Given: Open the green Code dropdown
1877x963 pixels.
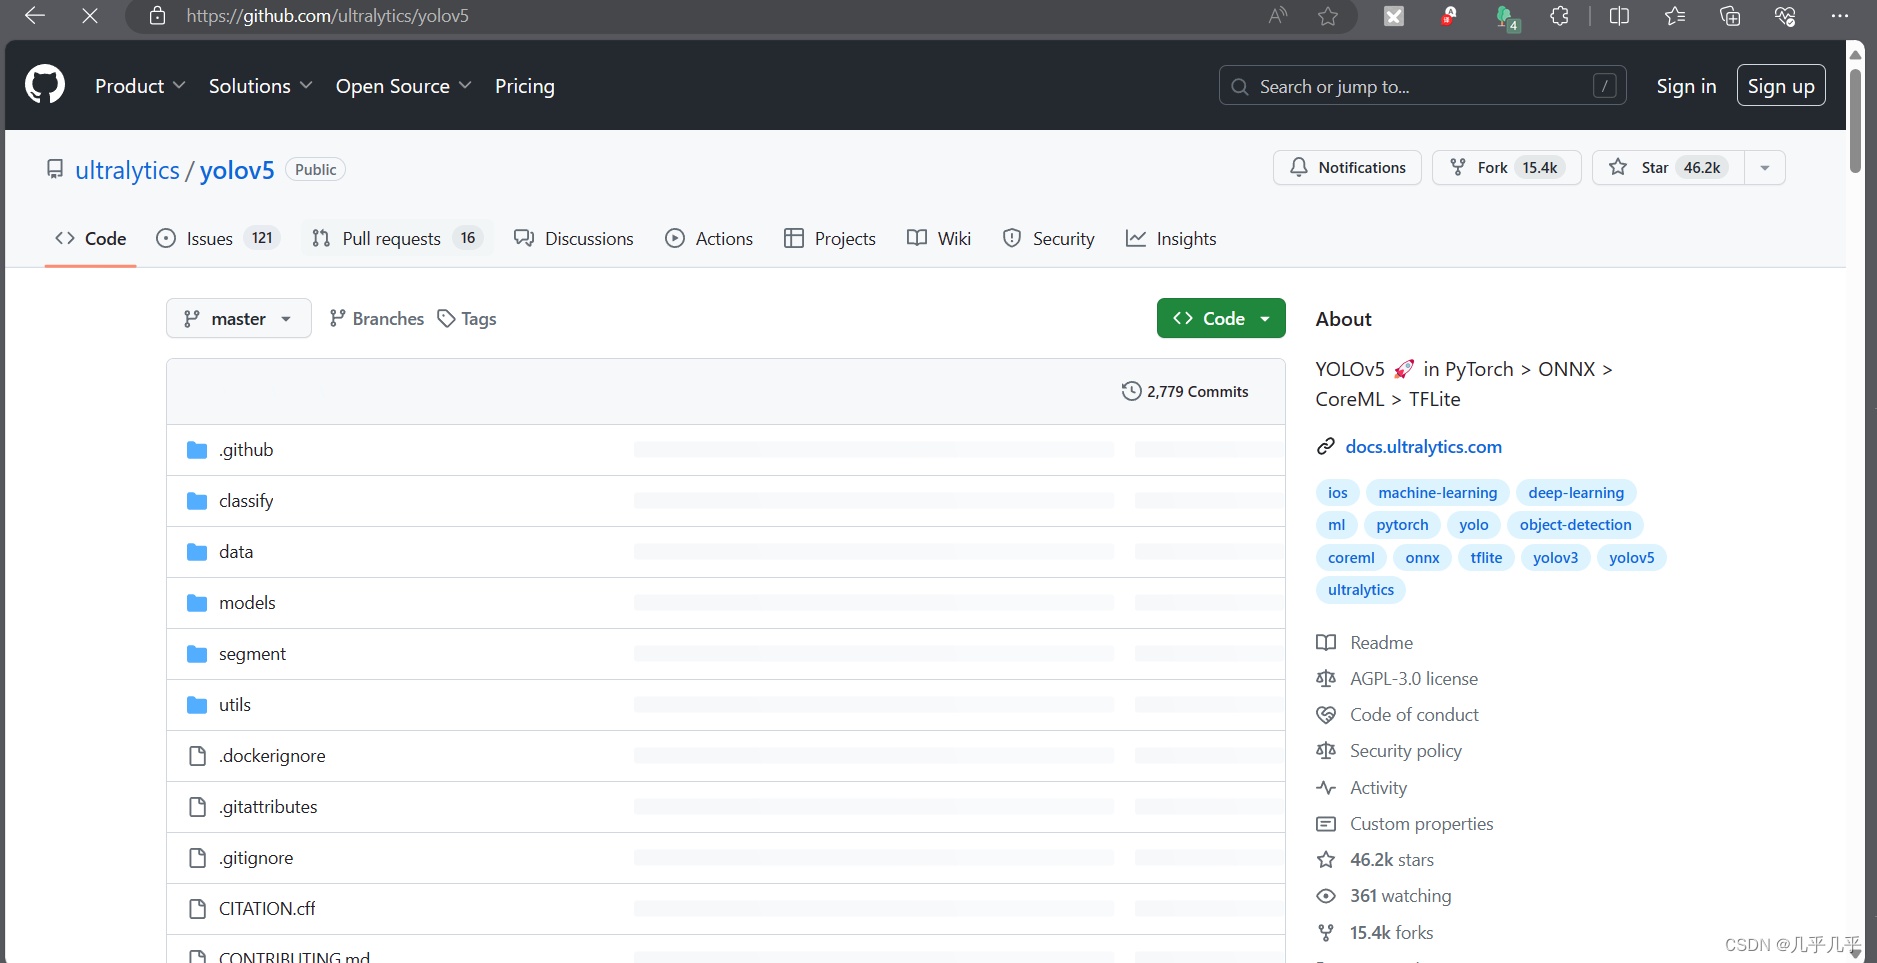Looking at the screenshot, I should (x=1221, y=318).
